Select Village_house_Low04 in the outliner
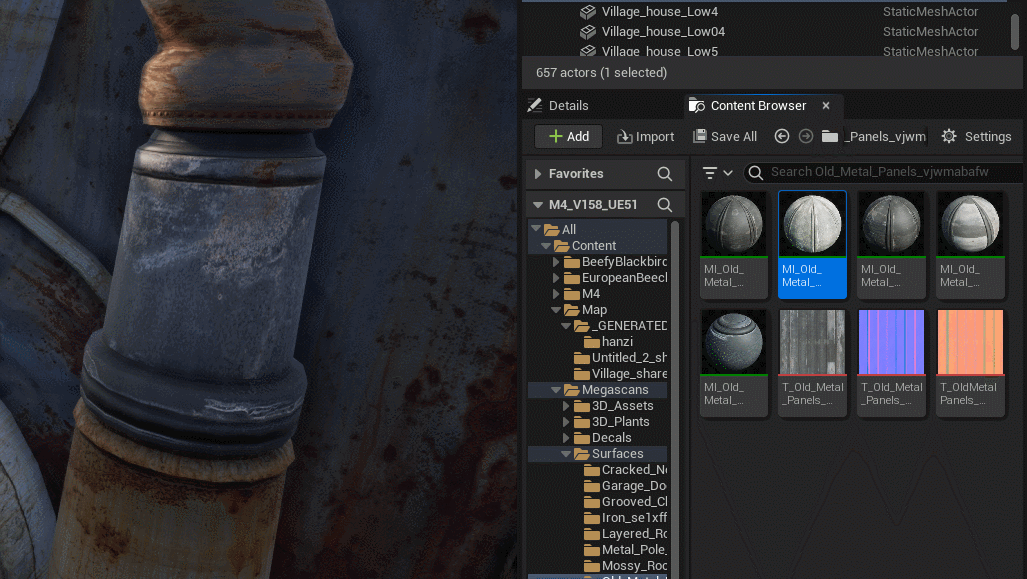 [663, 32]
